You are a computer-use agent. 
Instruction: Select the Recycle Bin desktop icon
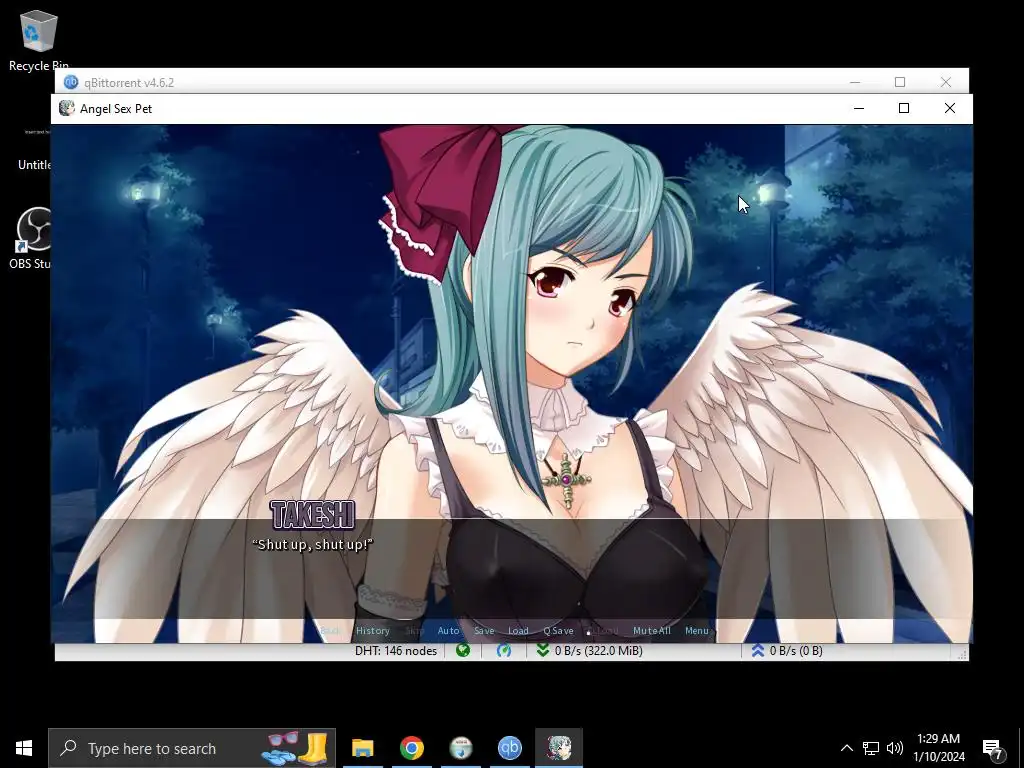point(39,40)
